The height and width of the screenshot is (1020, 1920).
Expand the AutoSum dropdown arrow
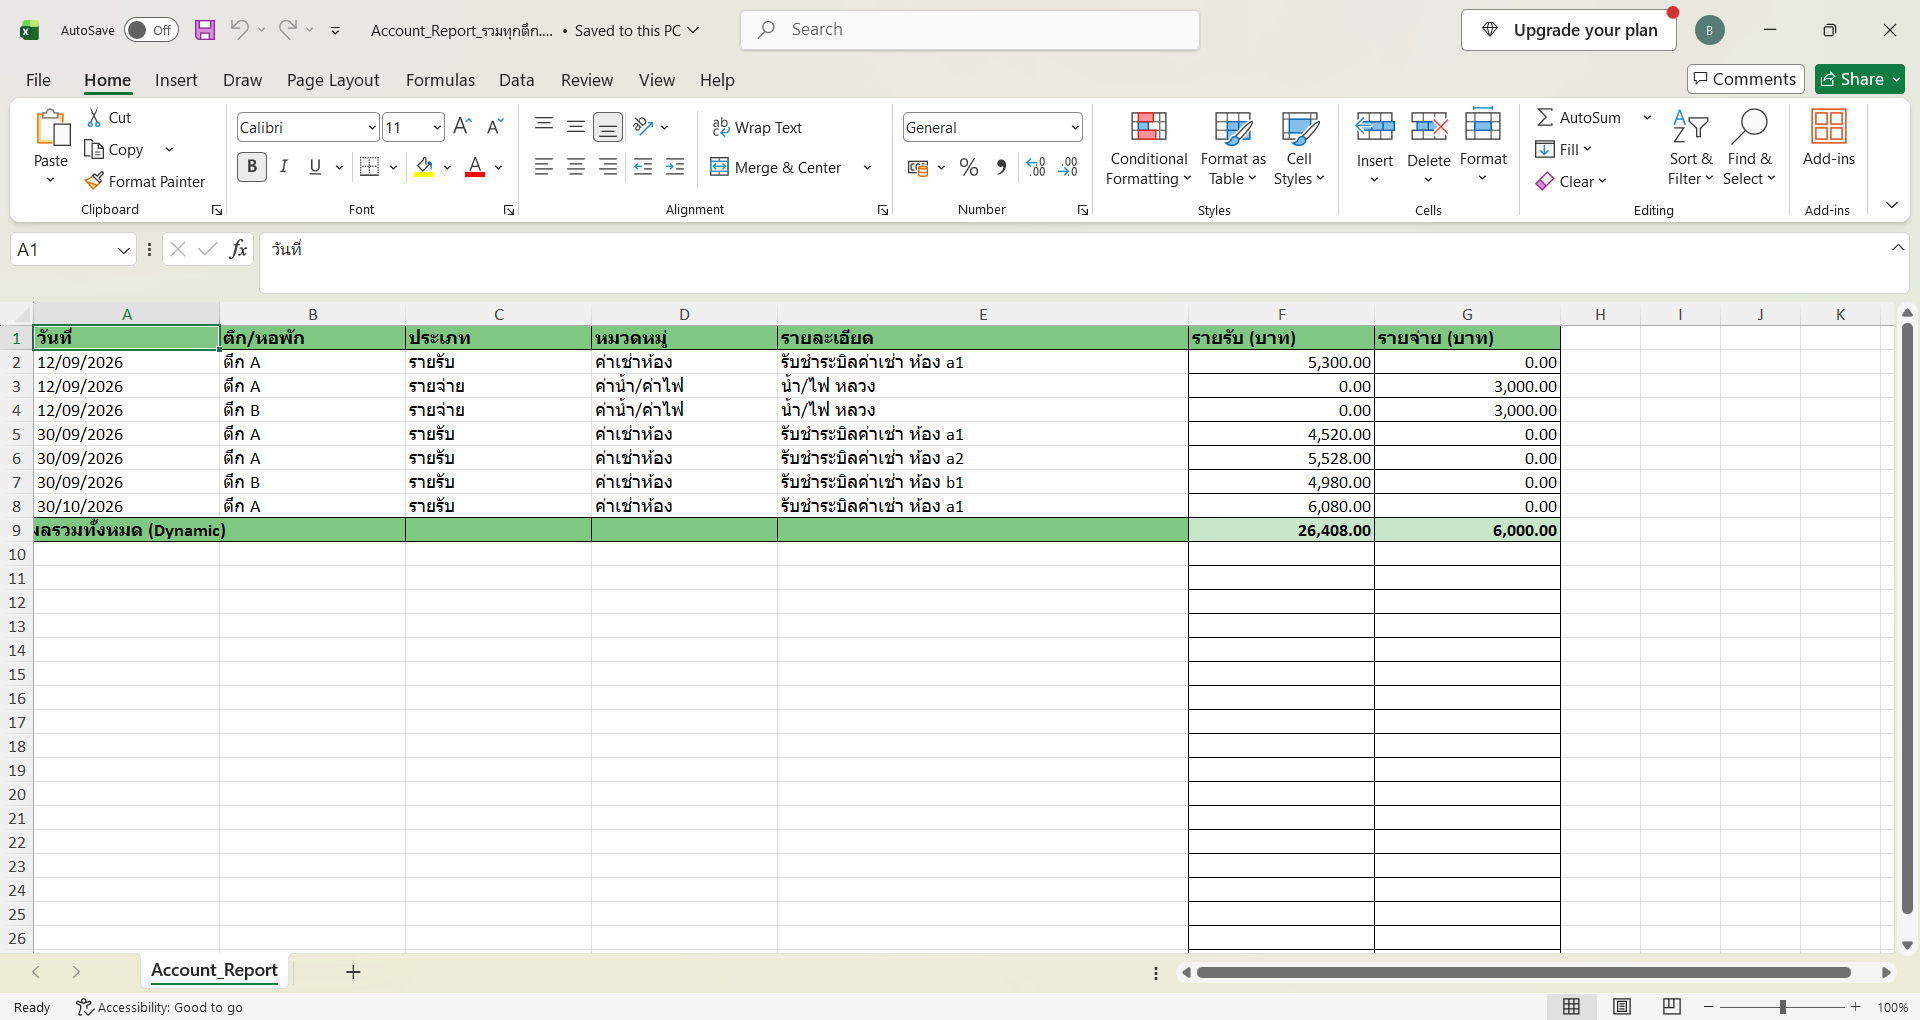click(1647, 117)
